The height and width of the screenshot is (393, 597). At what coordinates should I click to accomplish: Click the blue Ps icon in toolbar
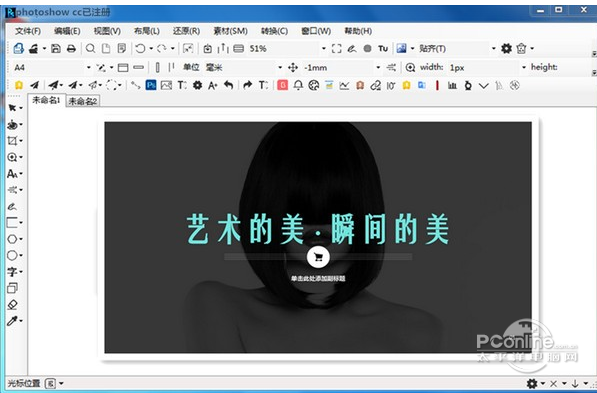click(x=151, y=85)
